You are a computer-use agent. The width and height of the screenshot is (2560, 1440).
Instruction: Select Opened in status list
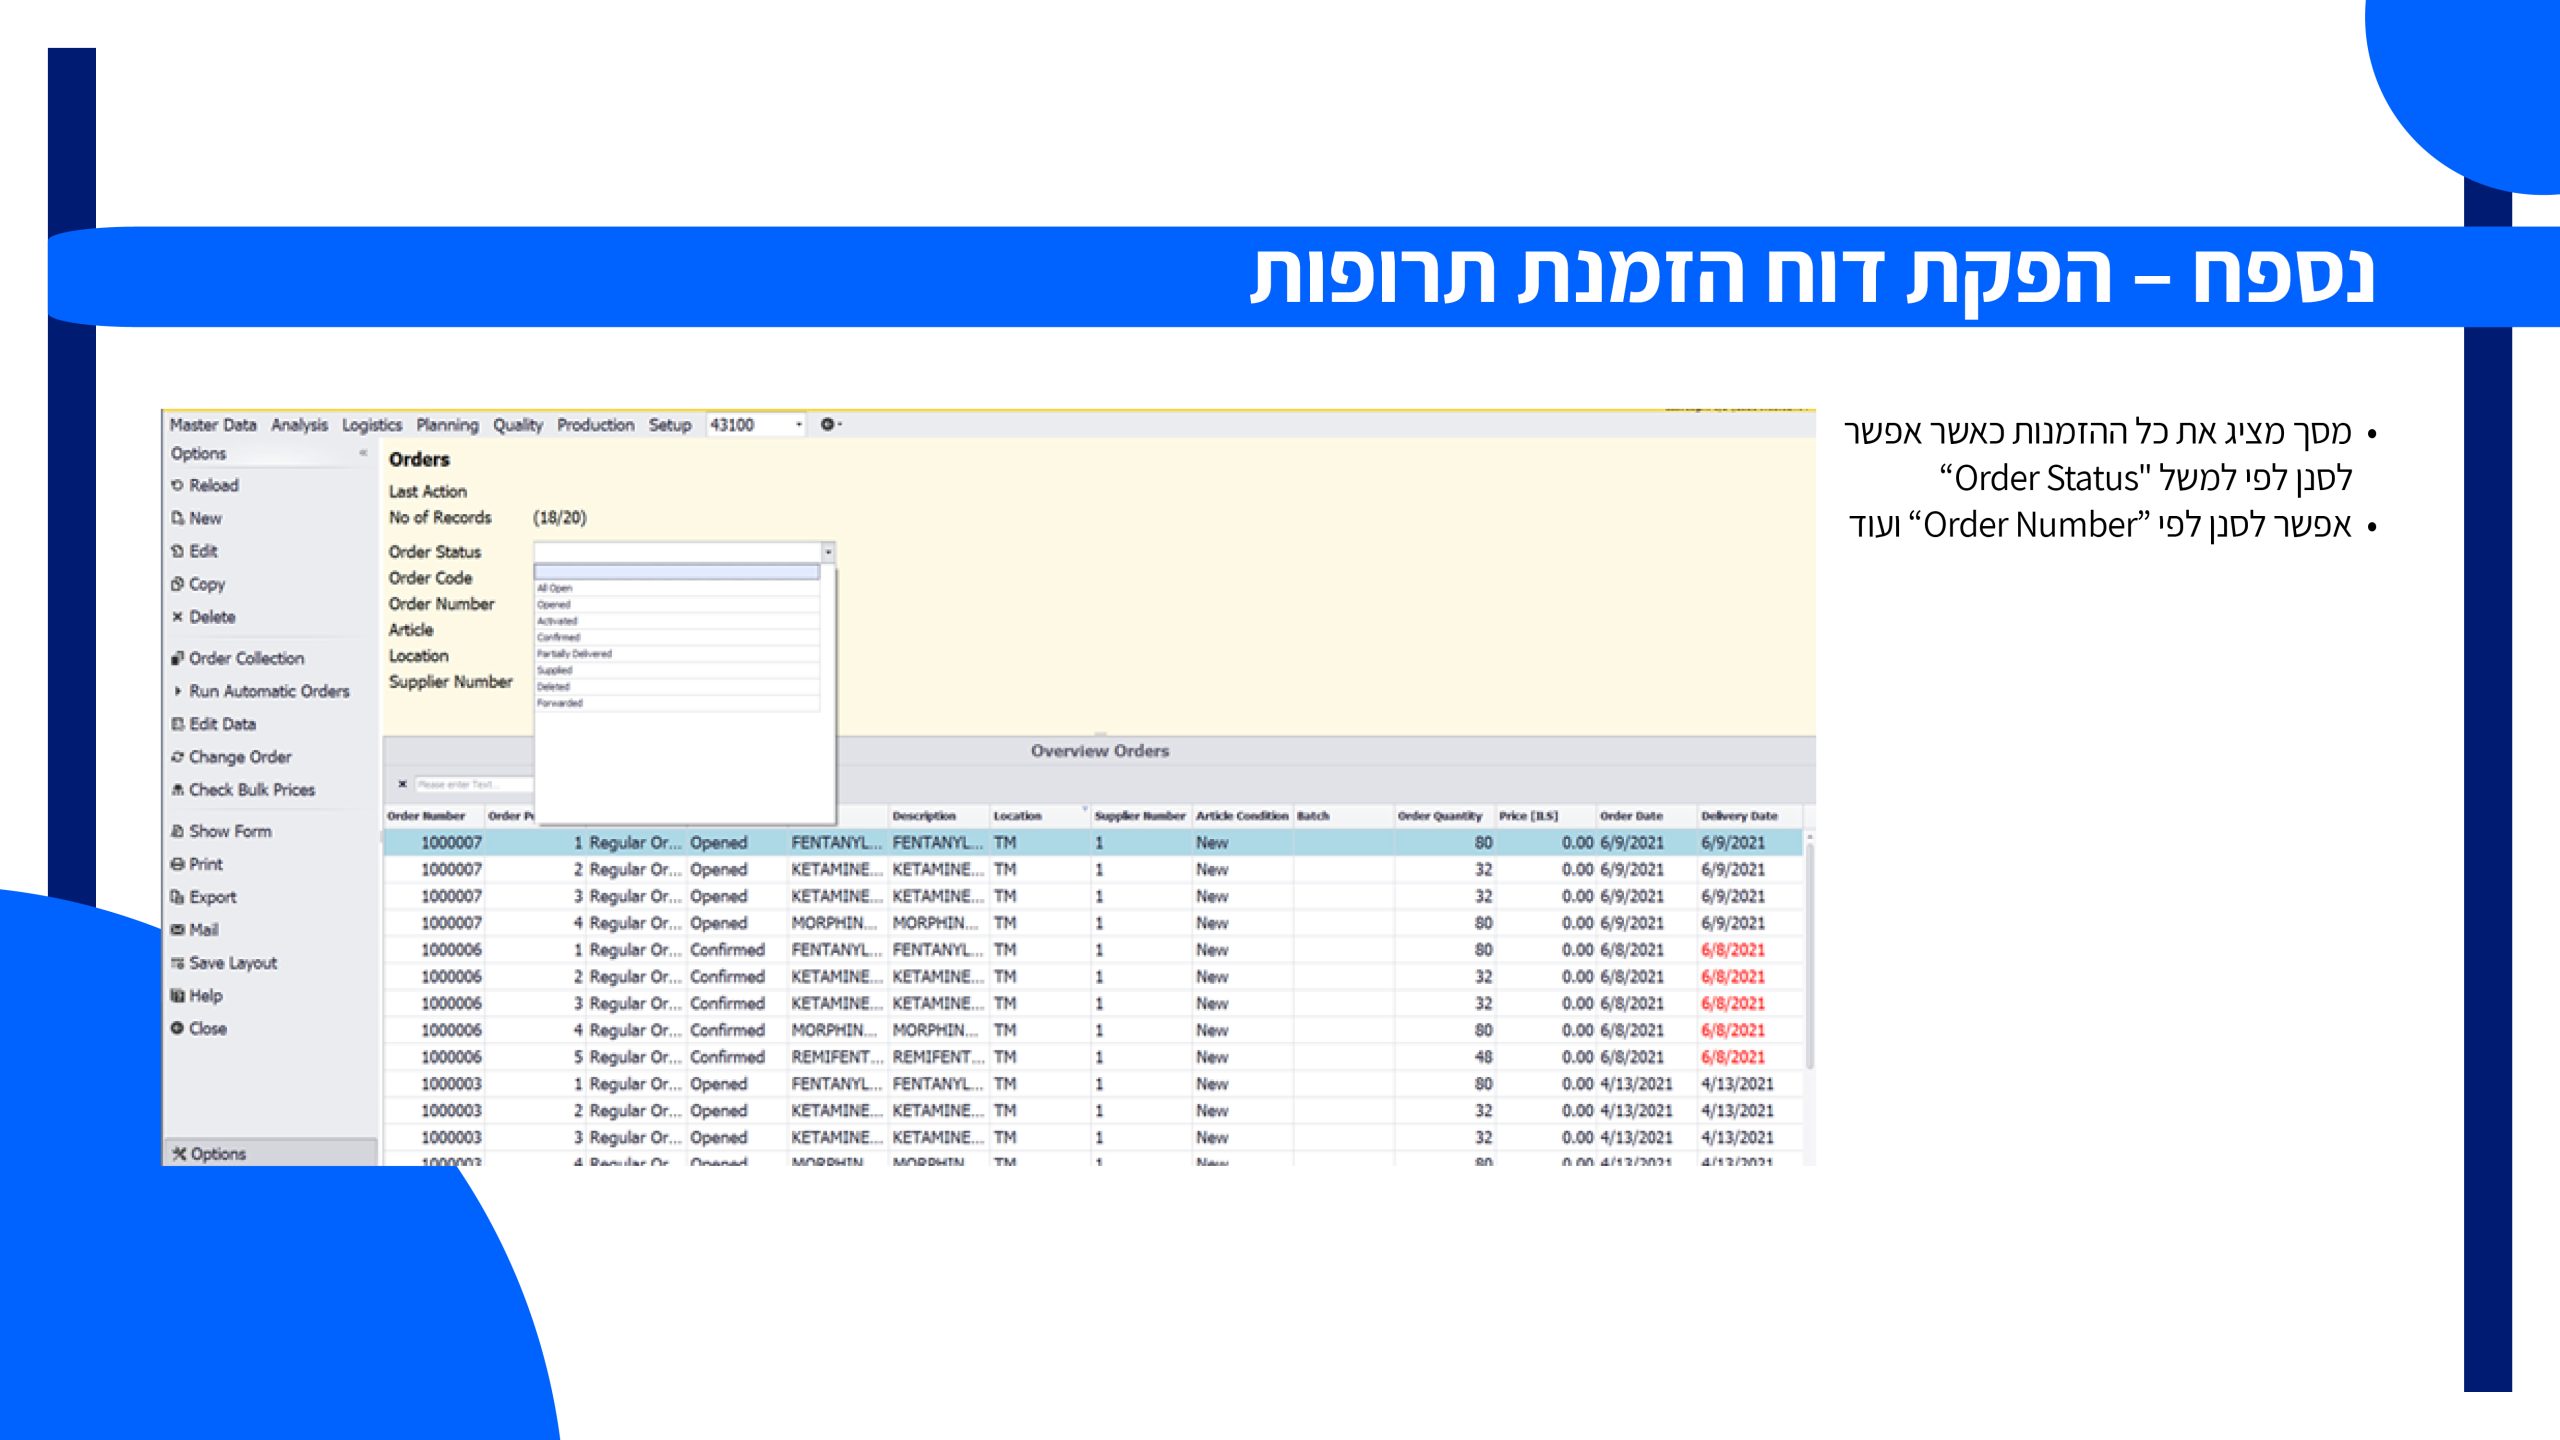[x=677, y=605]
